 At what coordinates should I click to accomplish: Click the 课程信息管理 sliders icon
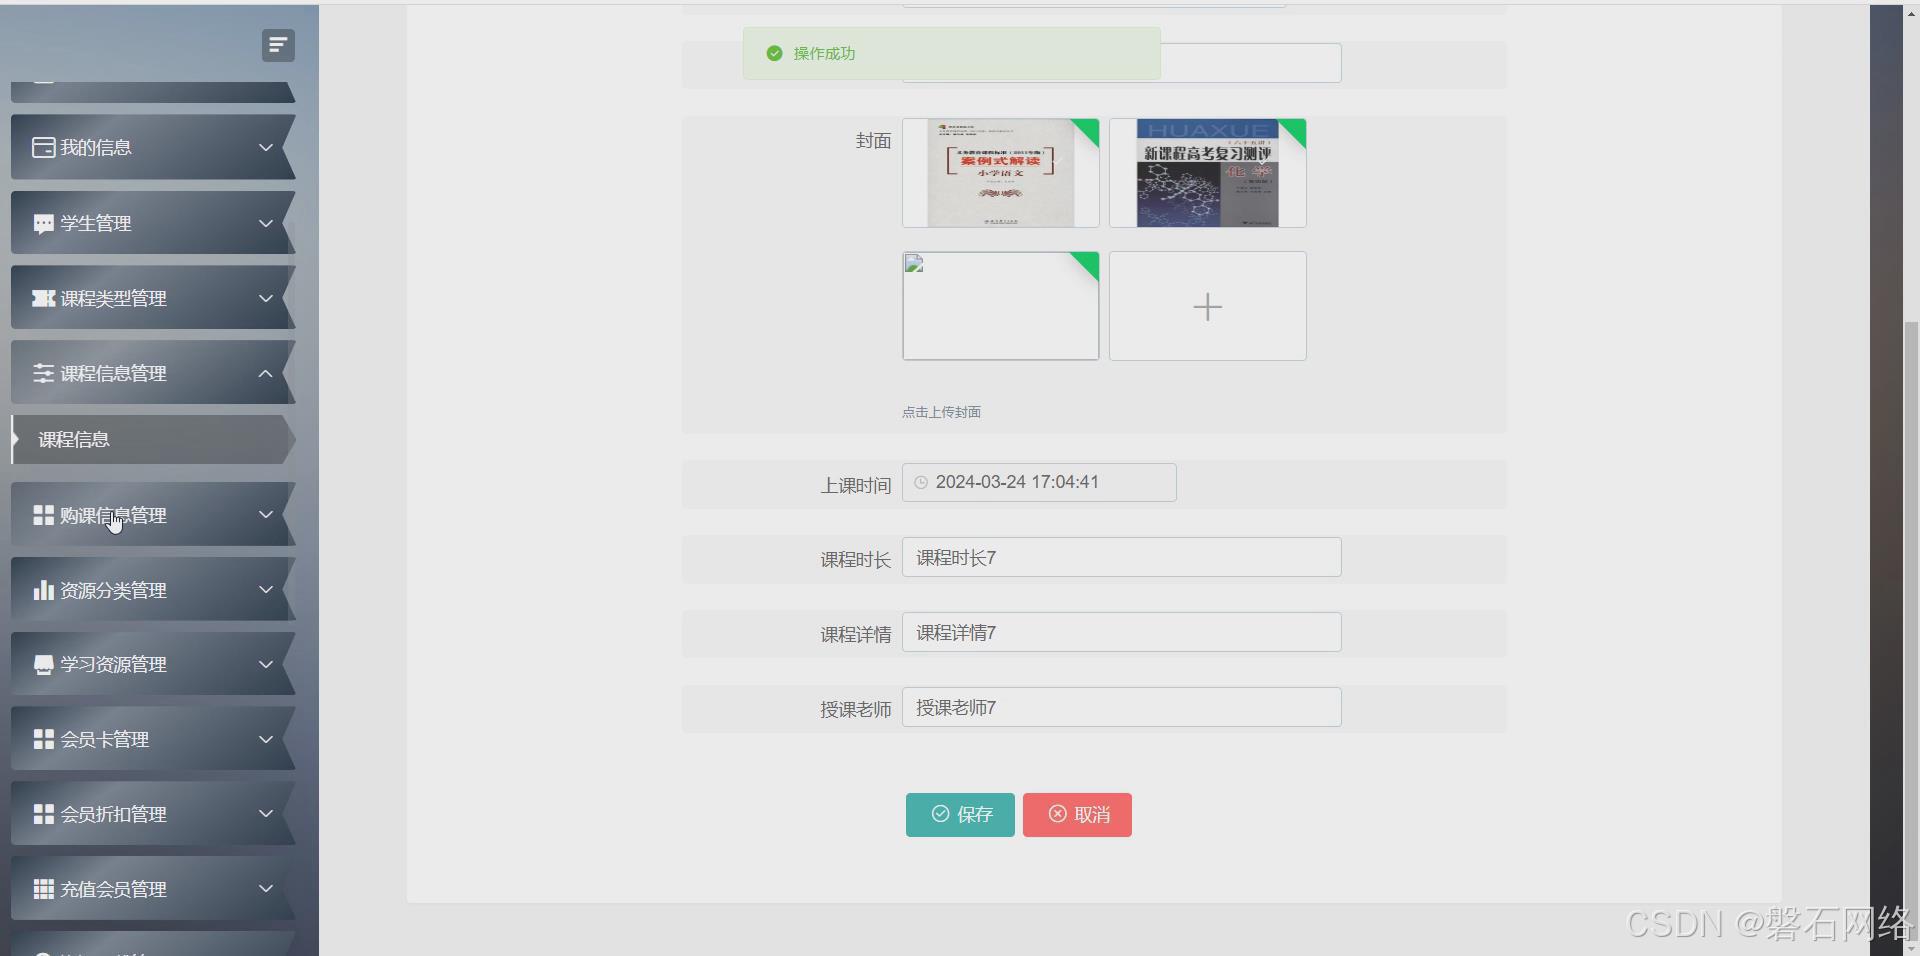[x=43, y=373]
